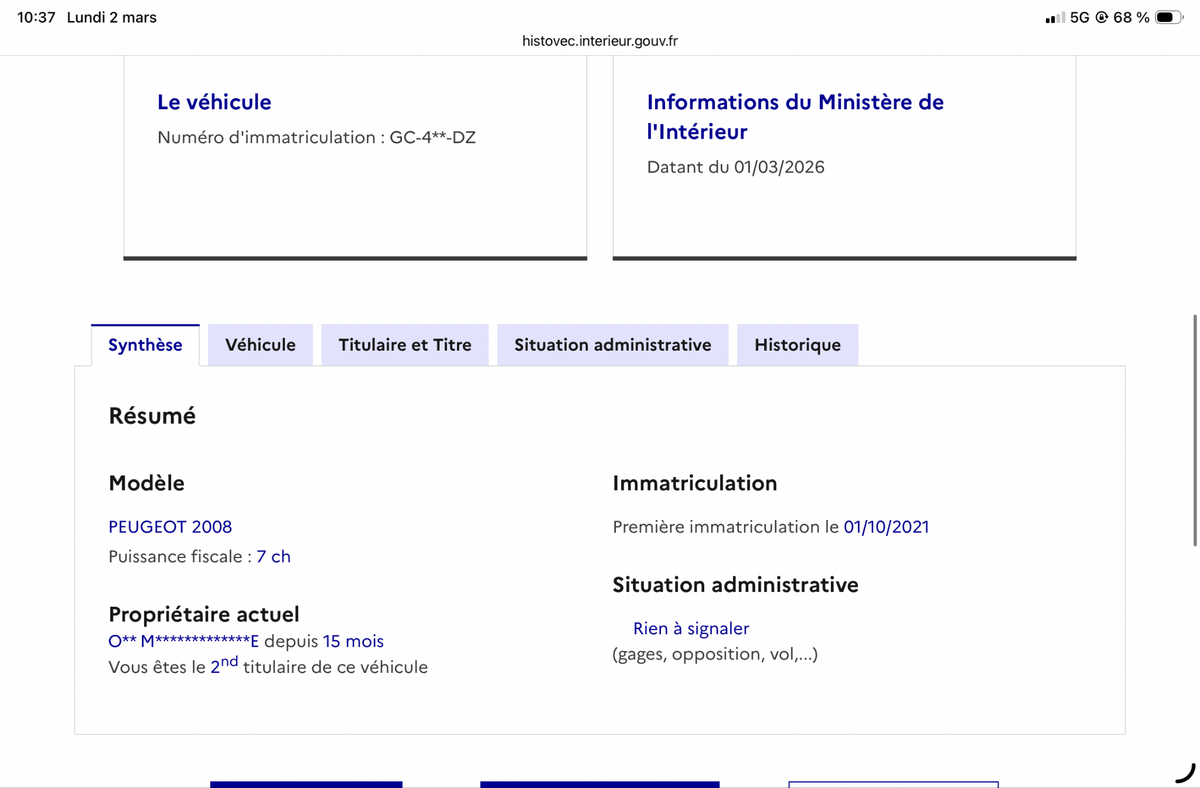Tap the cellular signal bars icon

(x=1054, y=18)
